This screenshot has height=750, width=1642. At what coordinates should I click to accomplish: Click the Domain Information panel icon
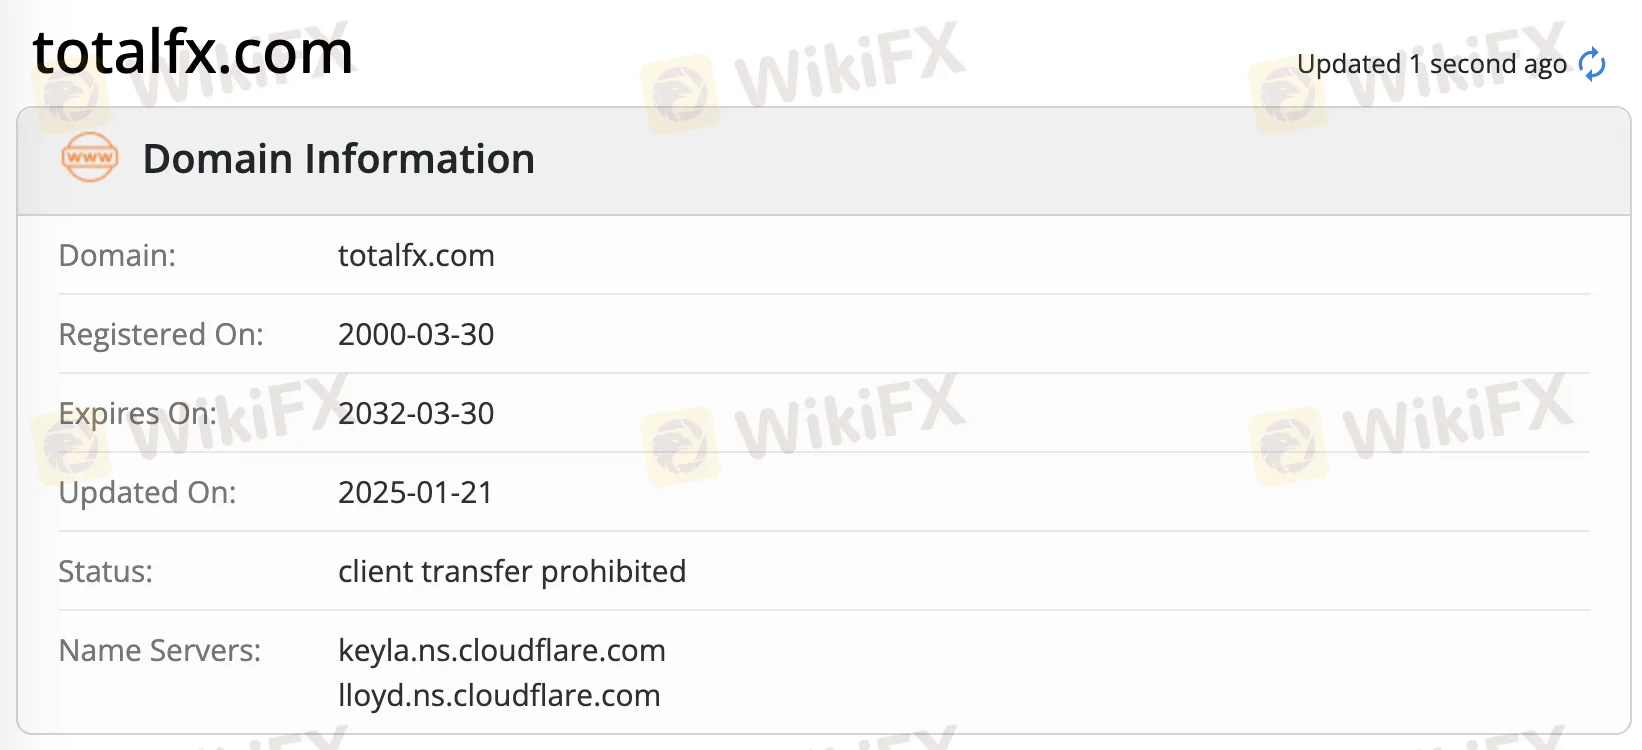tap(88, 157)
